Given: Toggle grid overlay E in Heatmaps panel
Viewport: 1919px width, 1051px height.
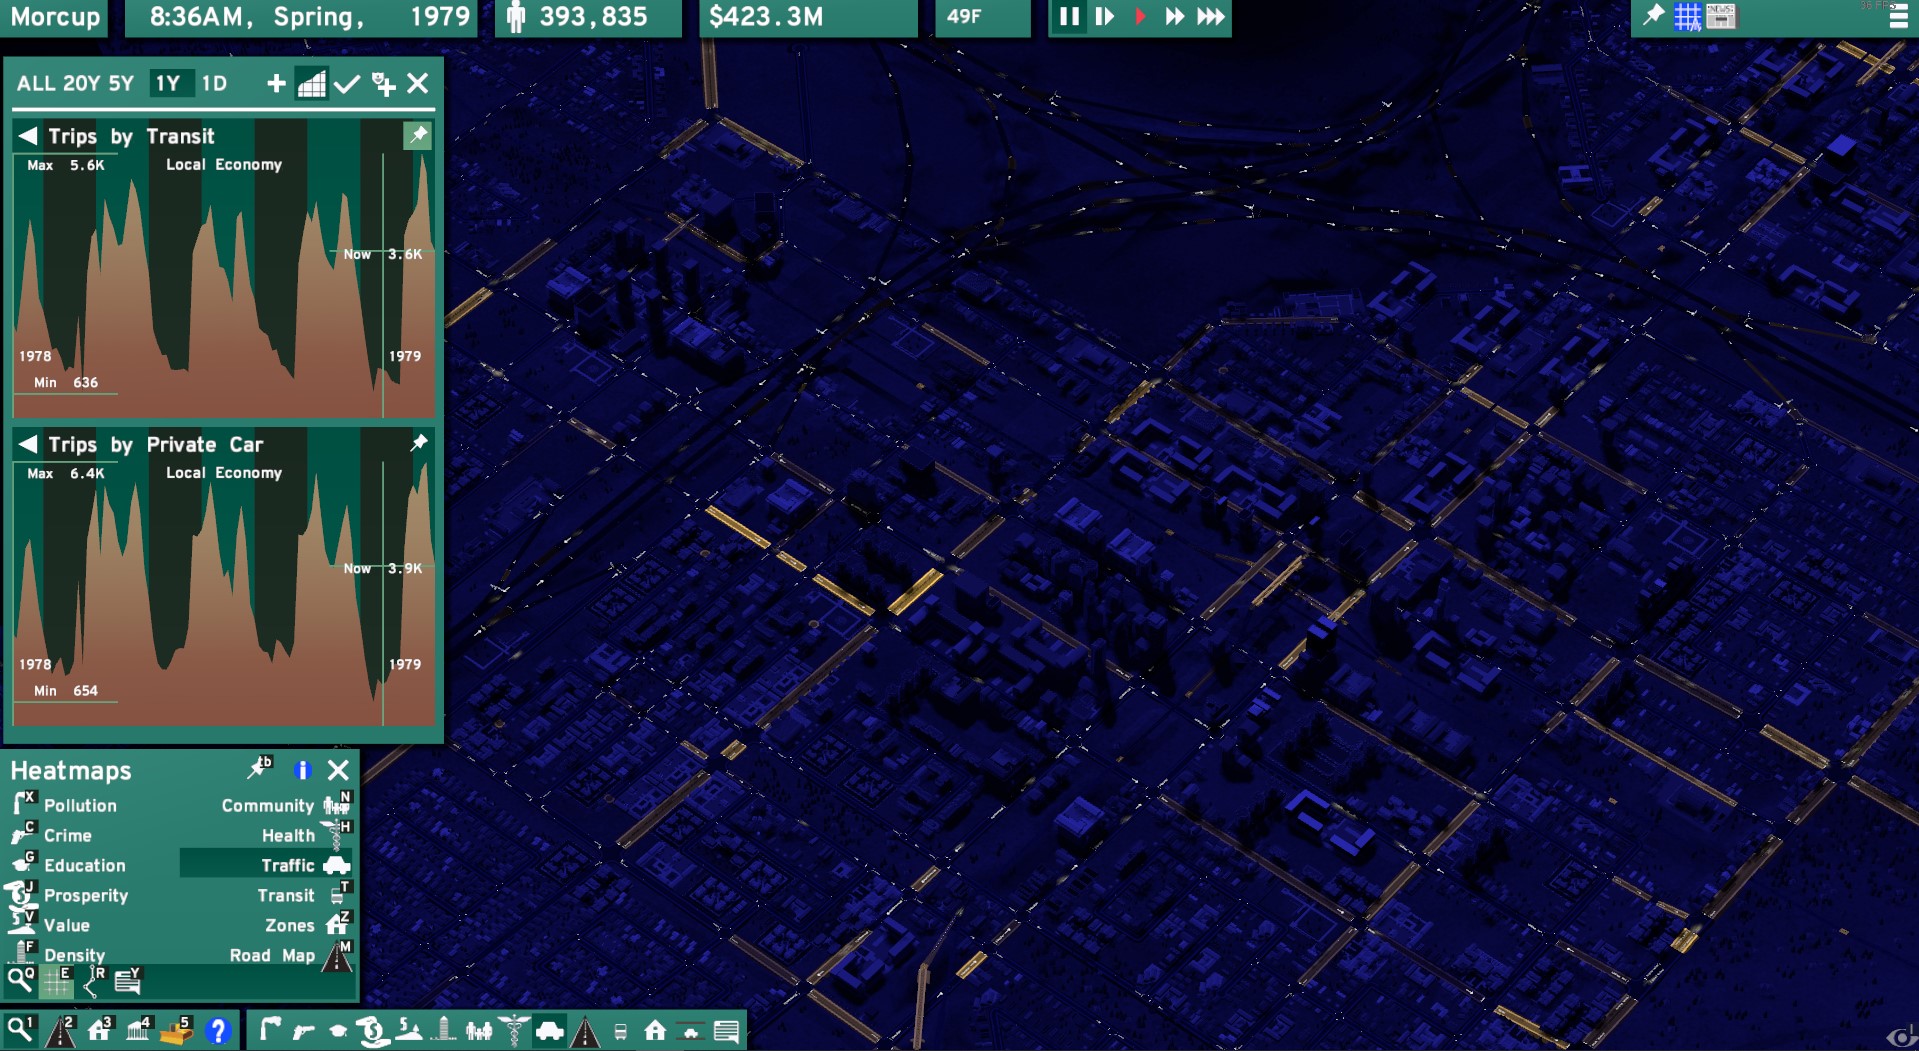Looking at the screenshot, I should 57,982.
